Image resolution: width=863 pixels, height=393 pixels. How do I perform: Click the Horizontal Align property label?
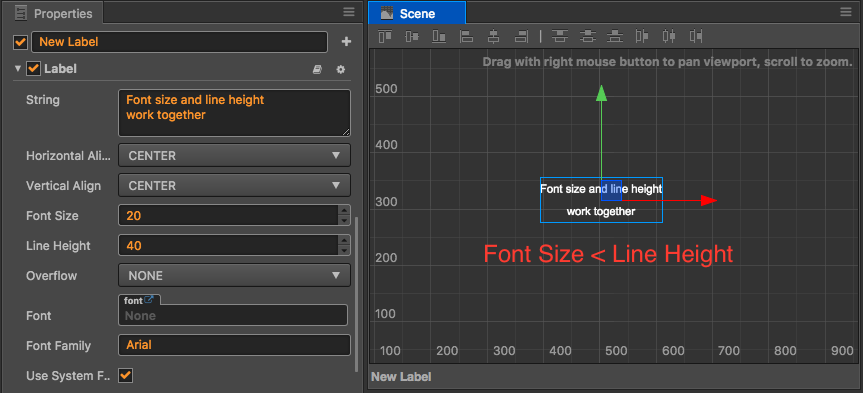point(68,156)
